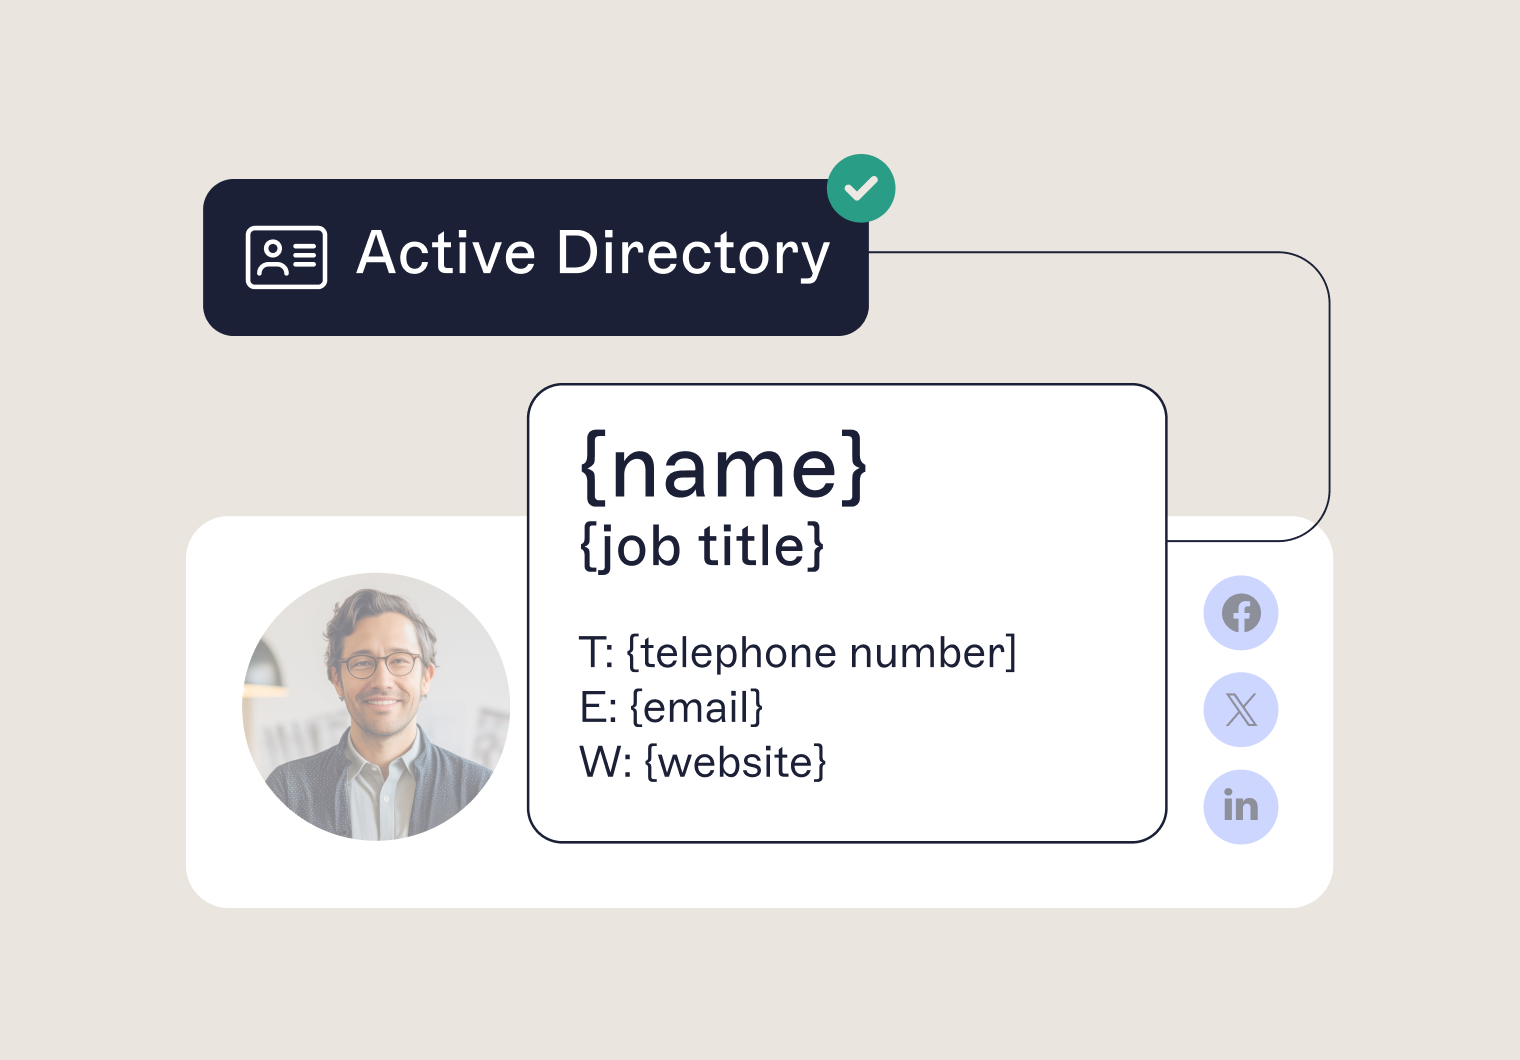Click the word "Directory" in the dark badge
The height and width of the screenshot is (1060, 1520).
(x=693, y=253)
